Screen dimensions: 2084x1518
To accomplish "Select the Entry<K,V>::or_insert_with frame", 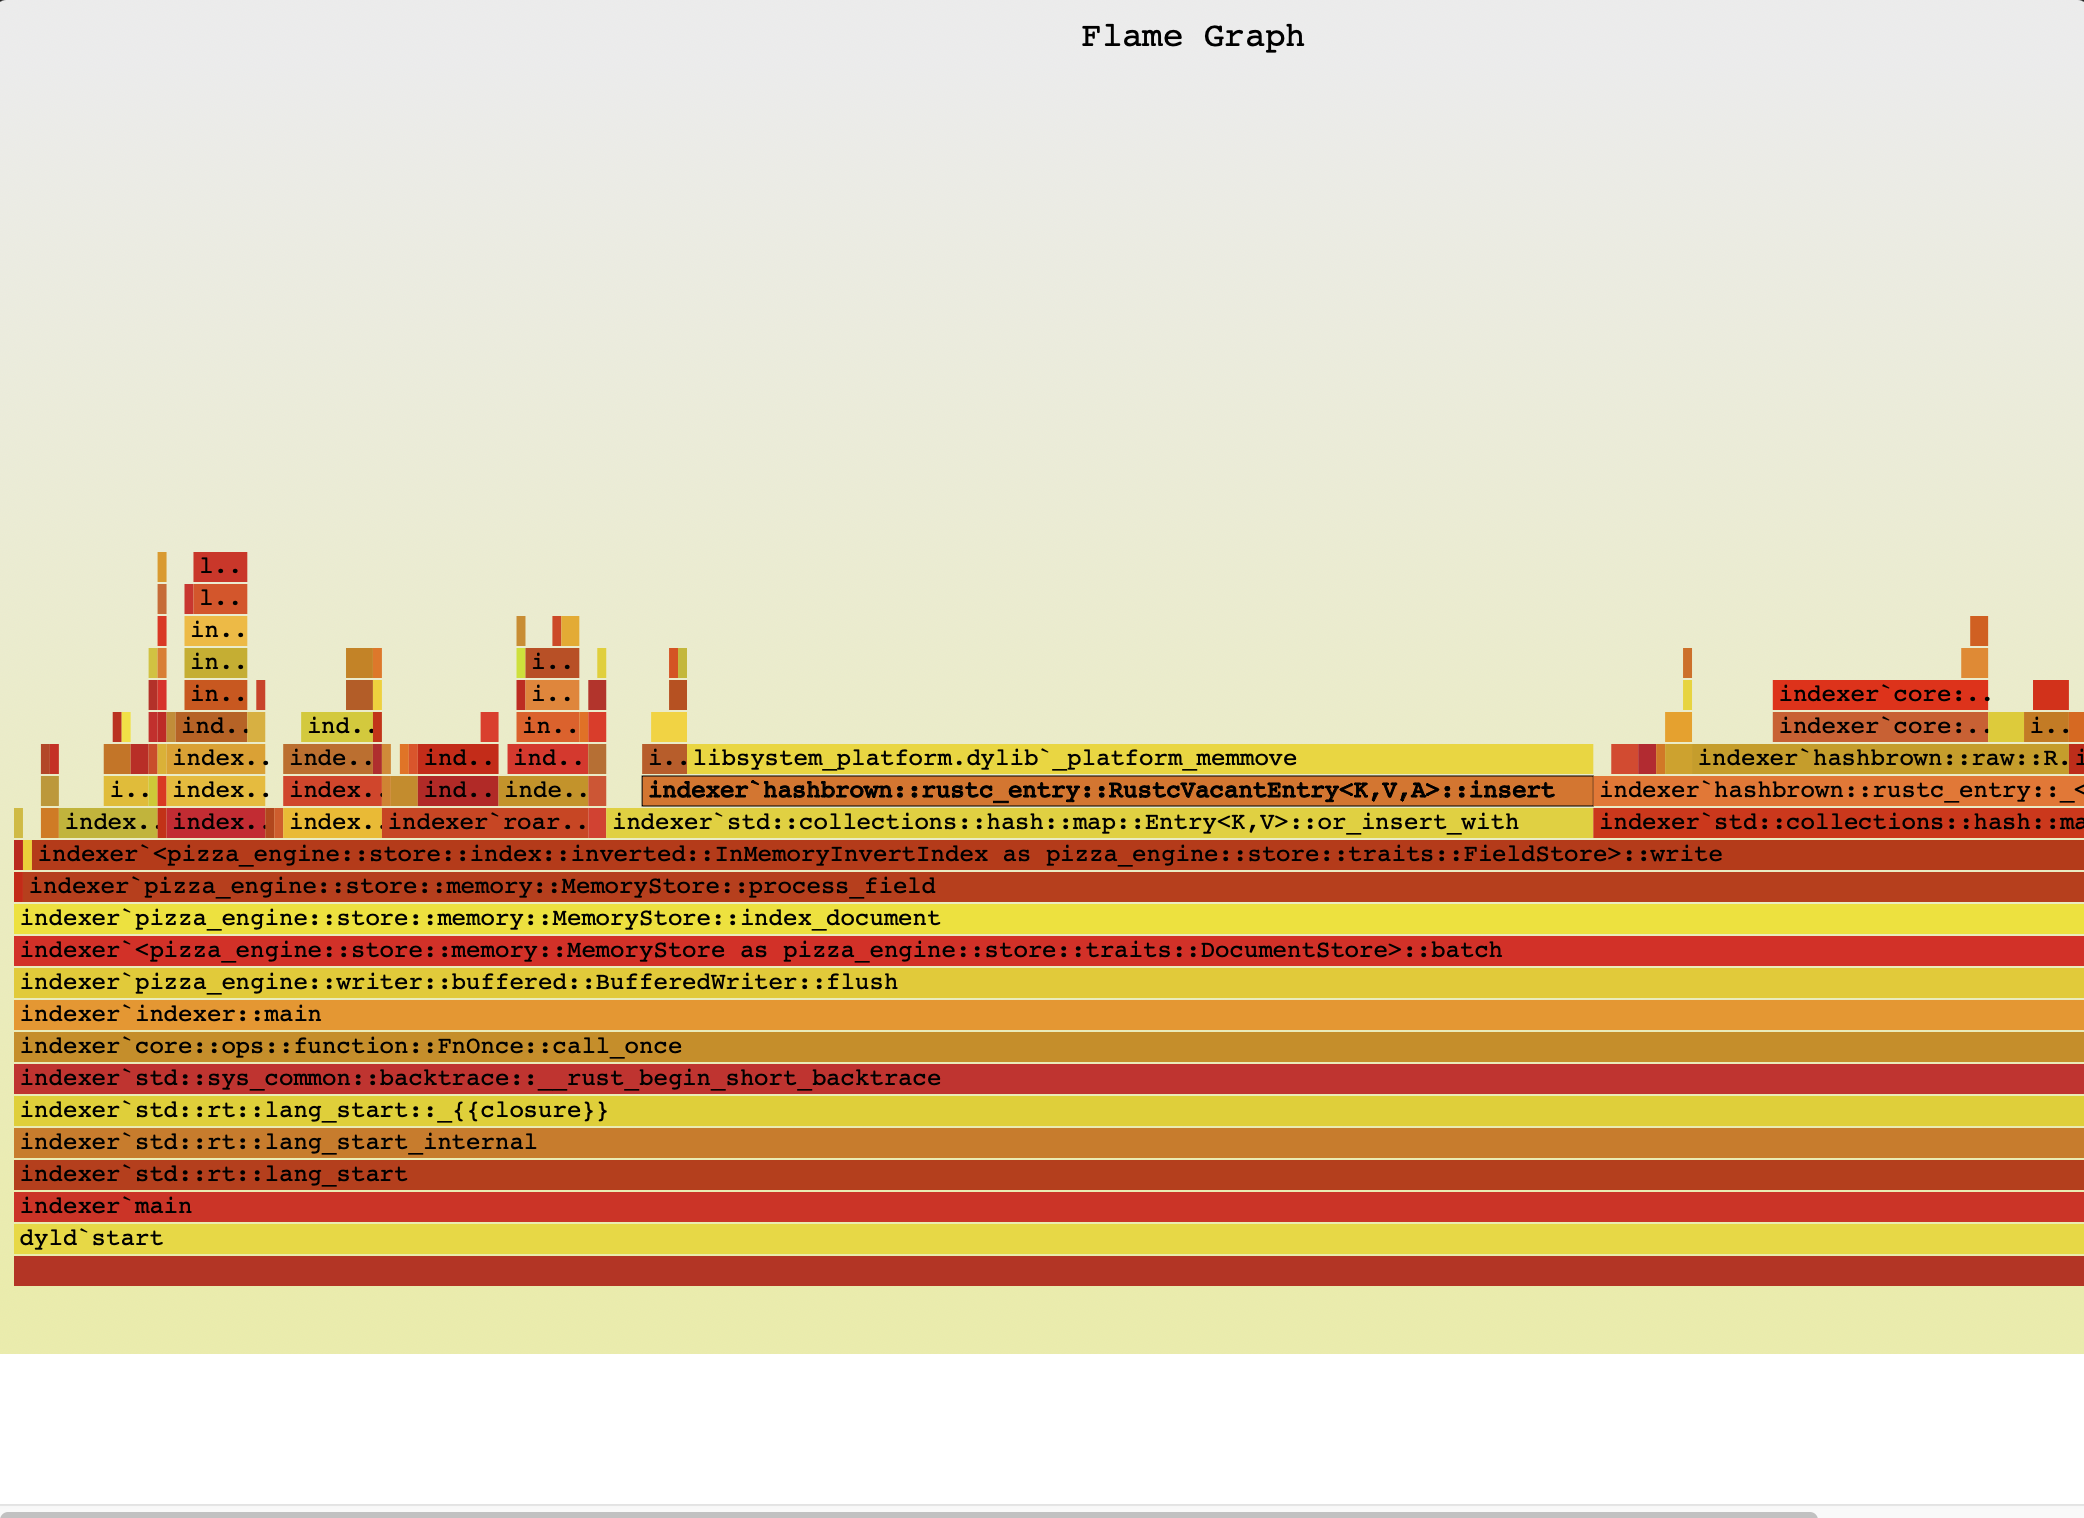I will click(1100, 822).
